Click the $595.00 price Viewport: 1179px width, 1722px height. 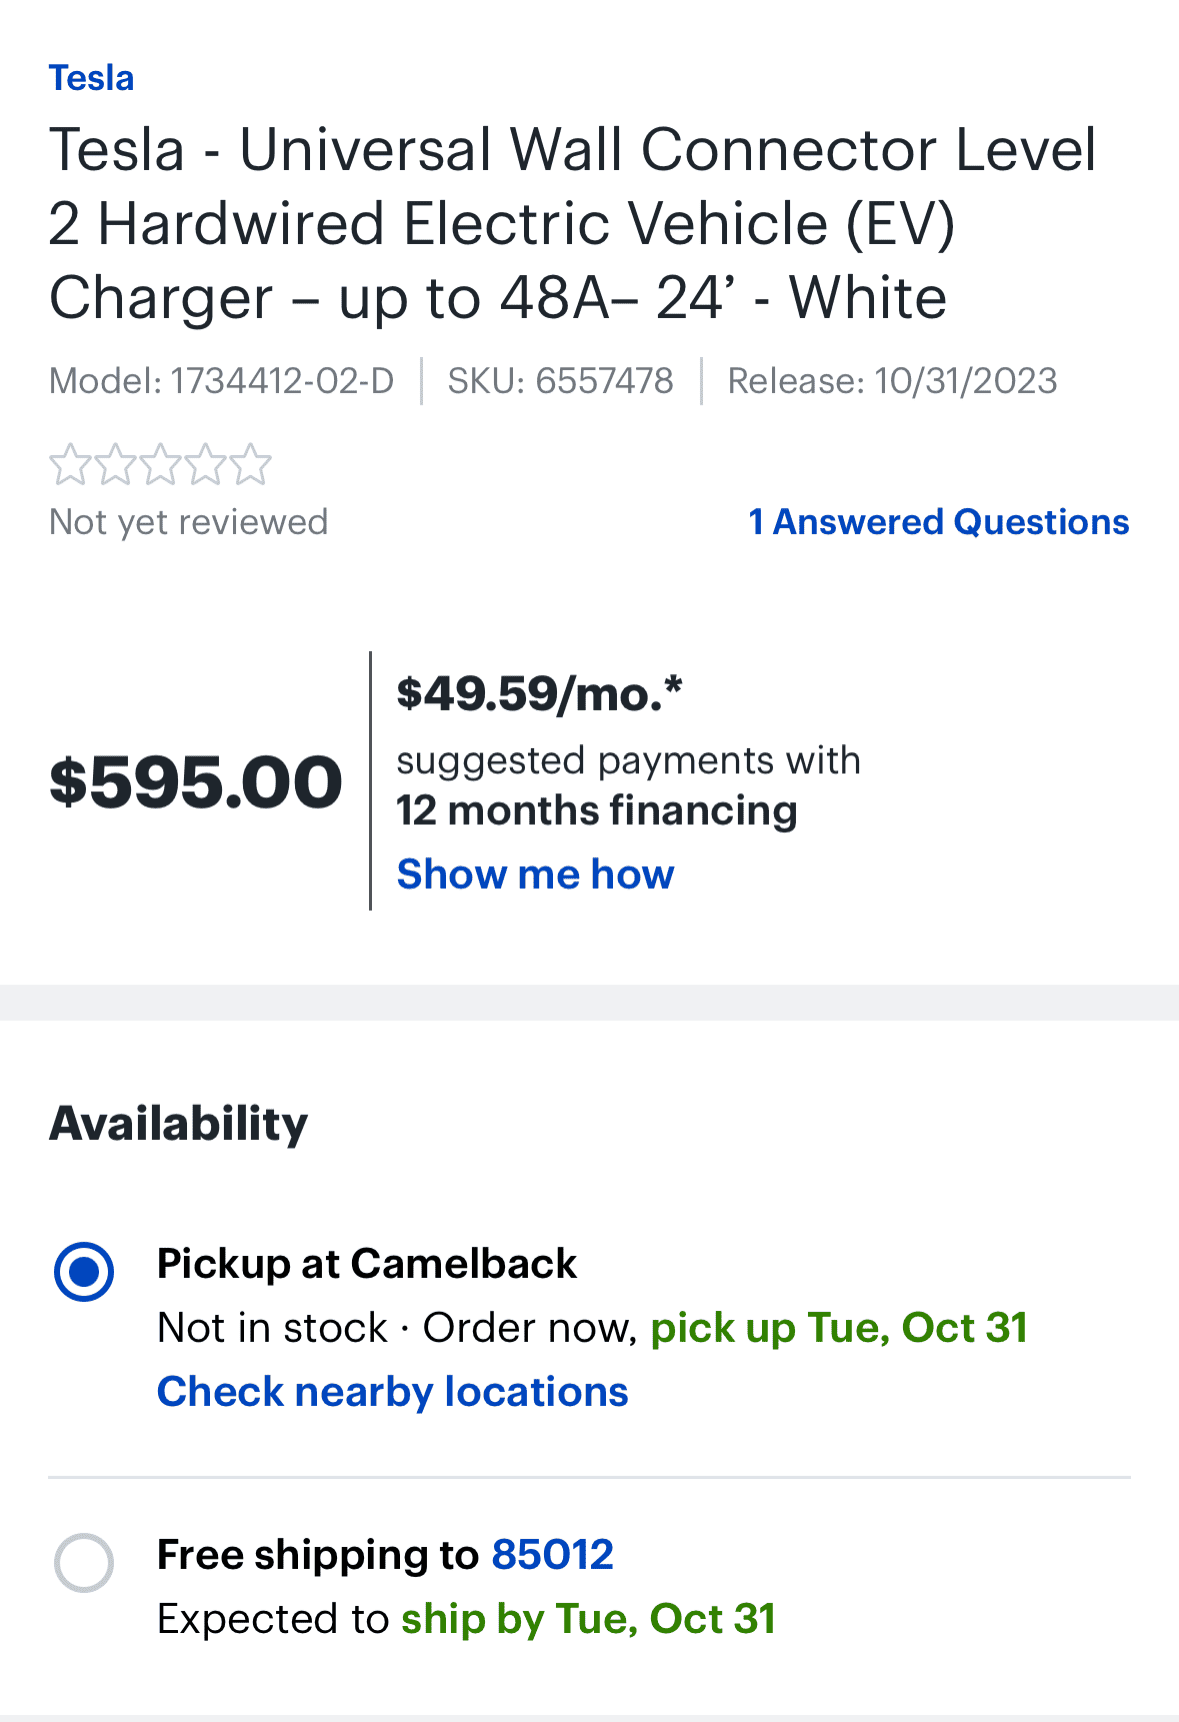[196, 782]
